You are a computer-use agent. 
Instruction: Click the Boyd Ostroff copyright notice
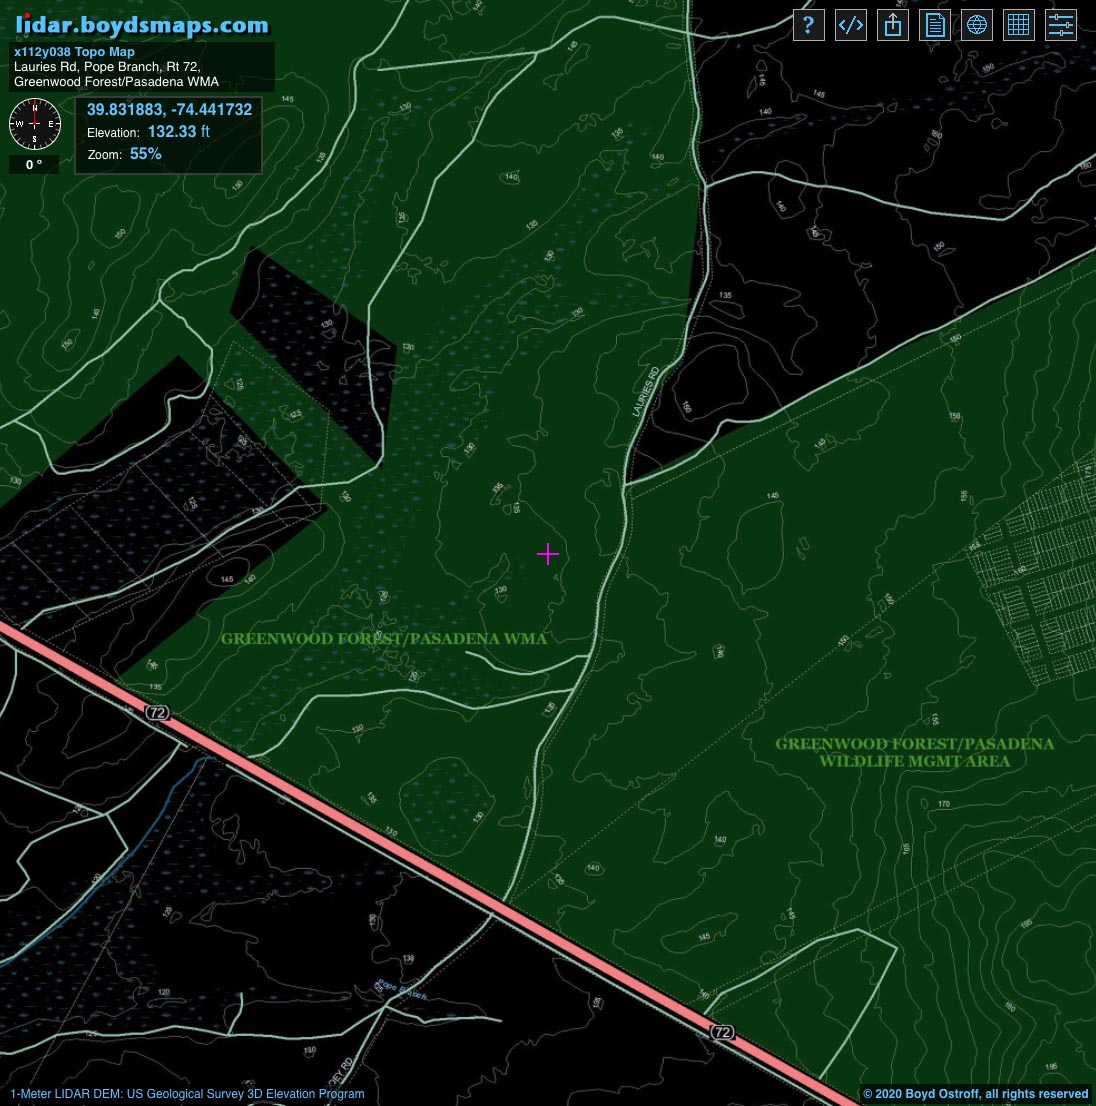[975, 1093]
